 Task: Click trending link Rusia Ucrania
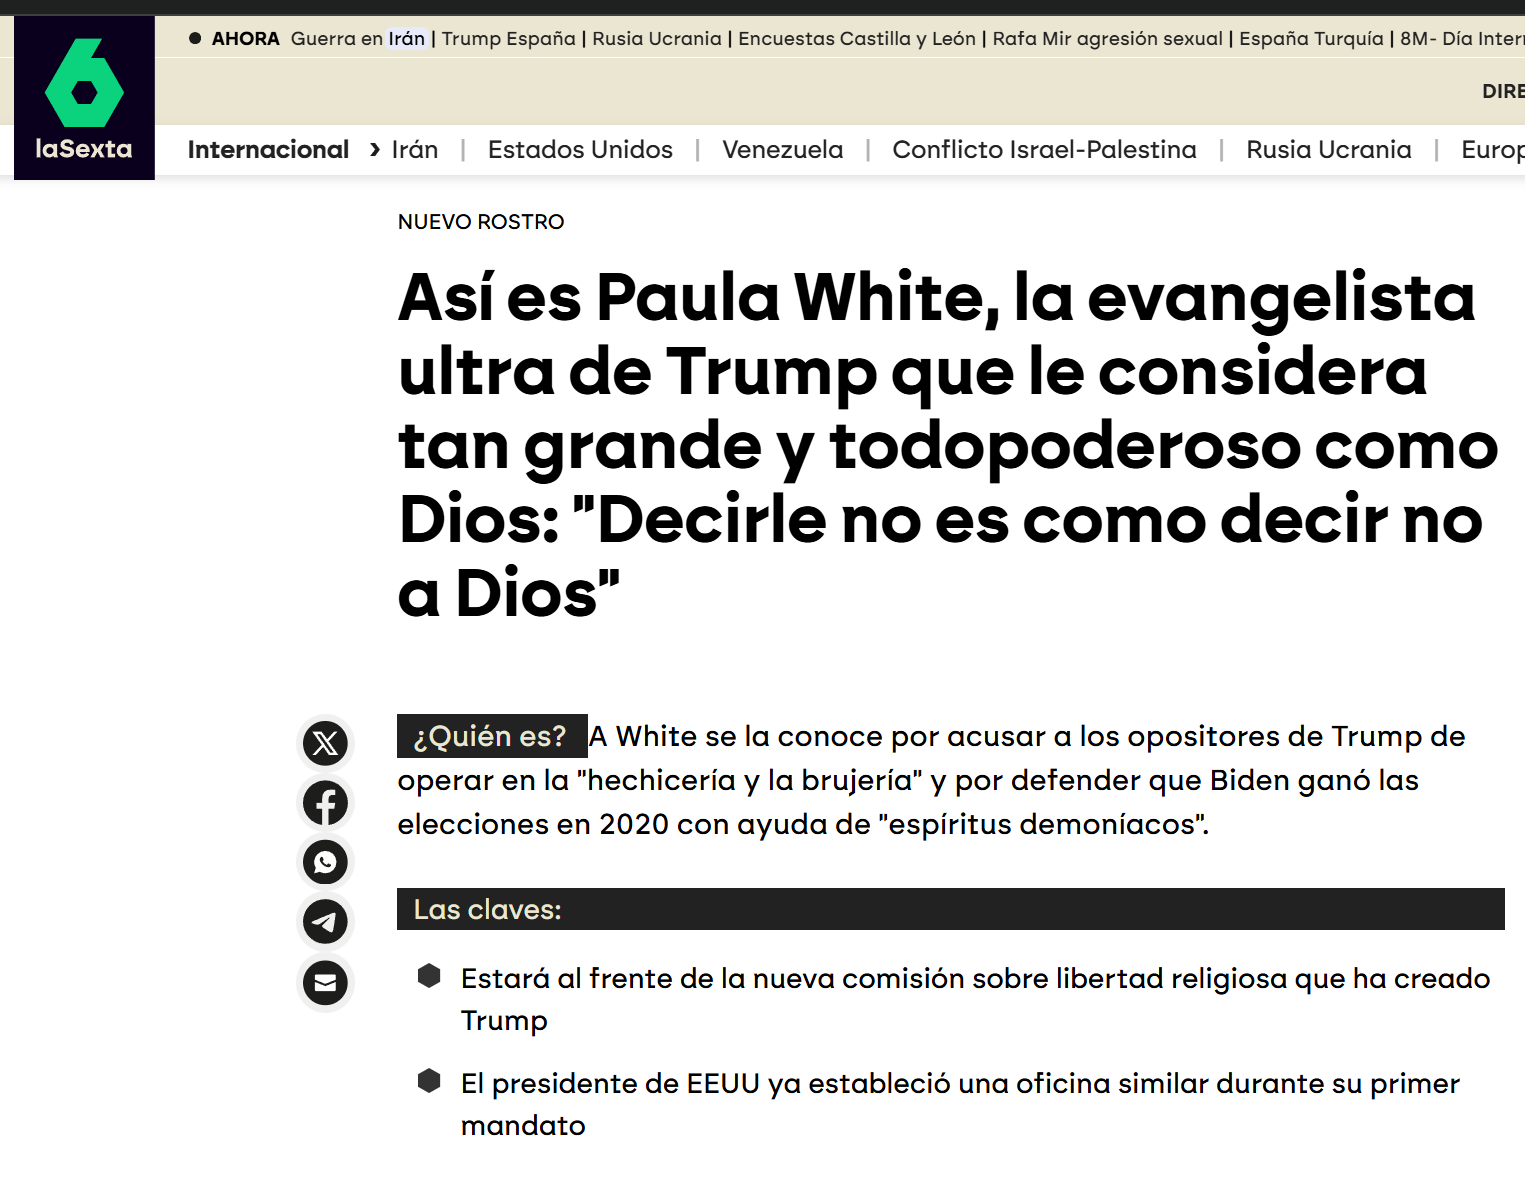[656, 39]
